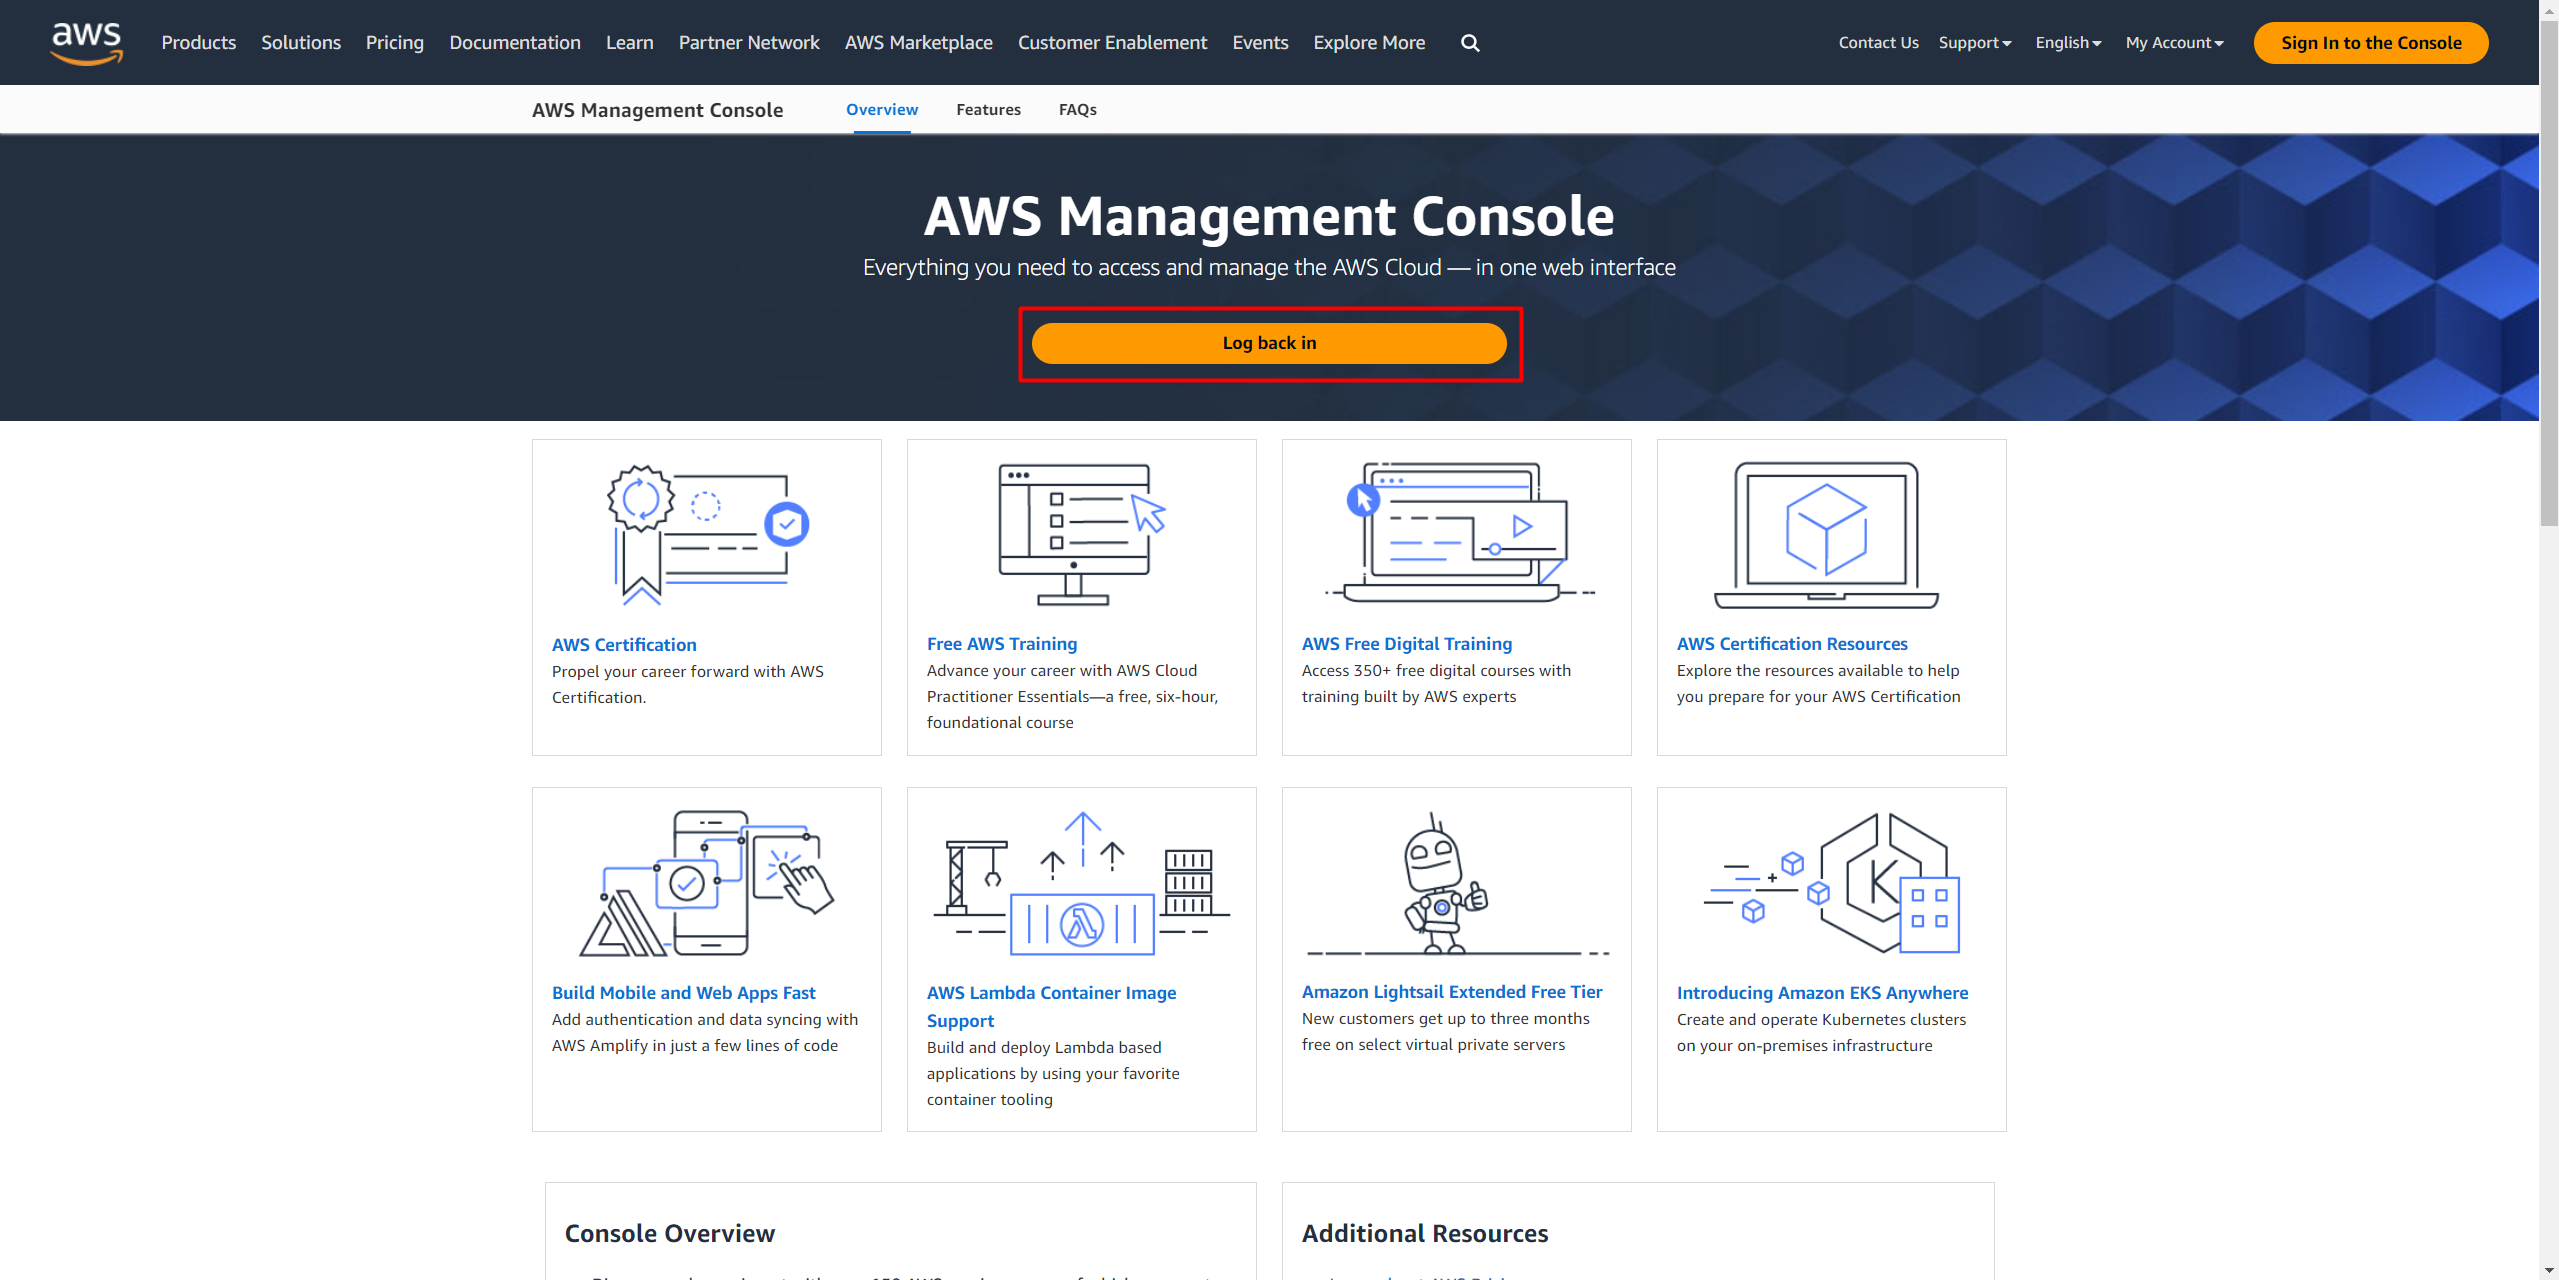Click 'Advance your career with AWS Cloud' text
Viewport: 2559px width, 1280px height.
1072,697
